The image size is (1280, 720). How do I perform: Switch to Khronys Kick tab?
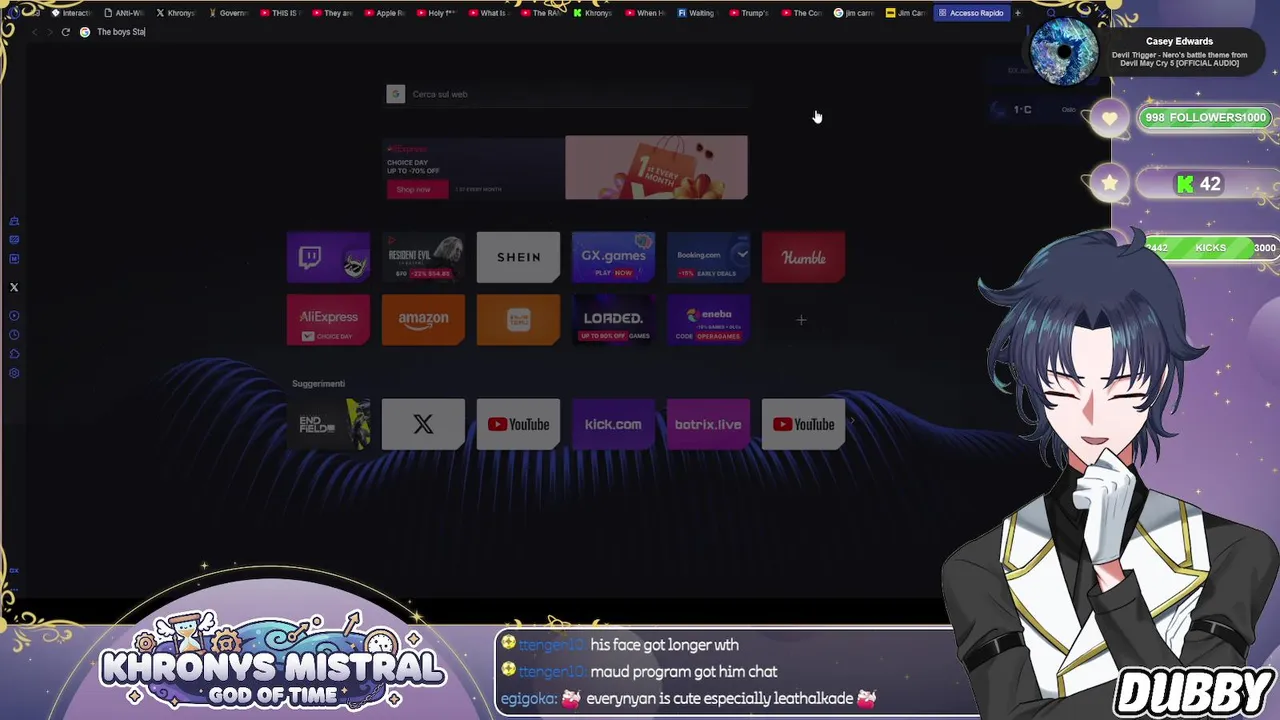click(x=592, y=13)
